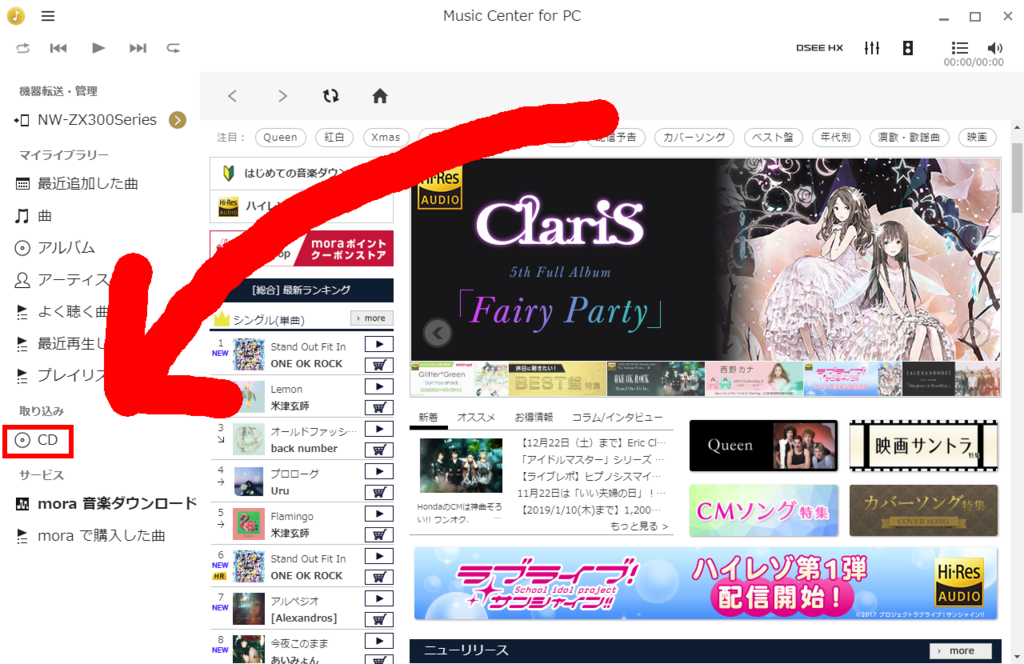Open the hamburger menu

[48, 16]
